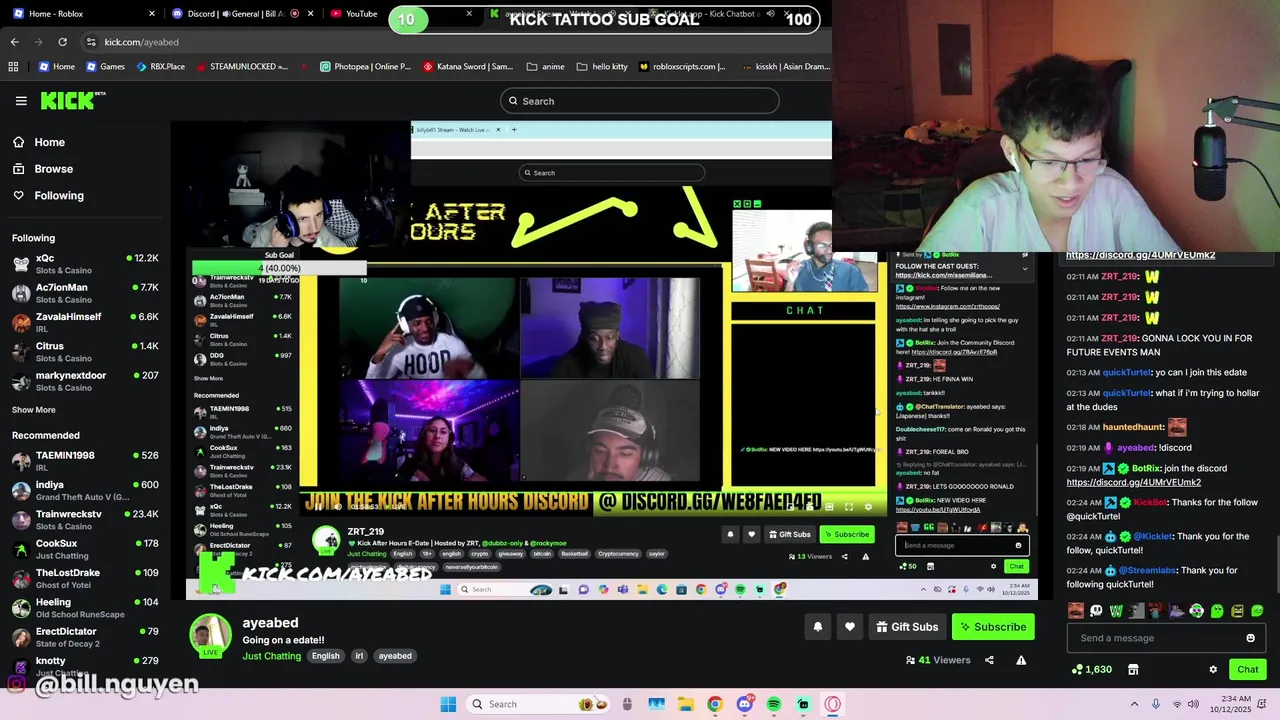Open ErectDictator in the Recommended list
This screenshot has width=1280, height=720.
click(85, 637)
